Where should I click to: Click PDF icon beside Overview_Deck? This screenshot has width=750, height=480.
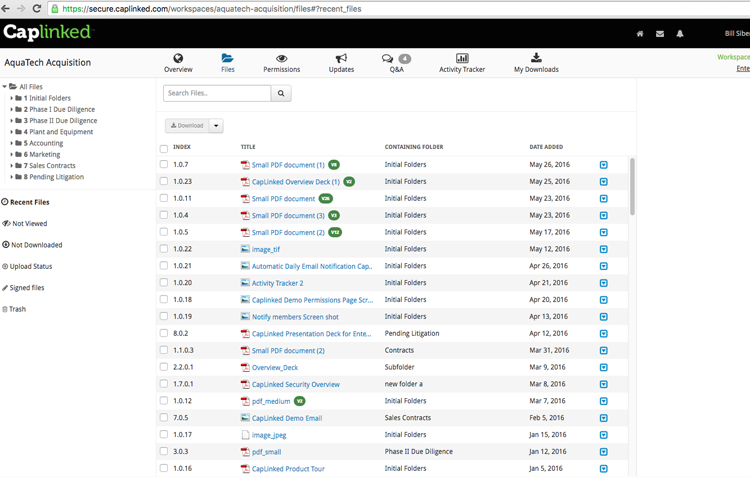point(245,368)
